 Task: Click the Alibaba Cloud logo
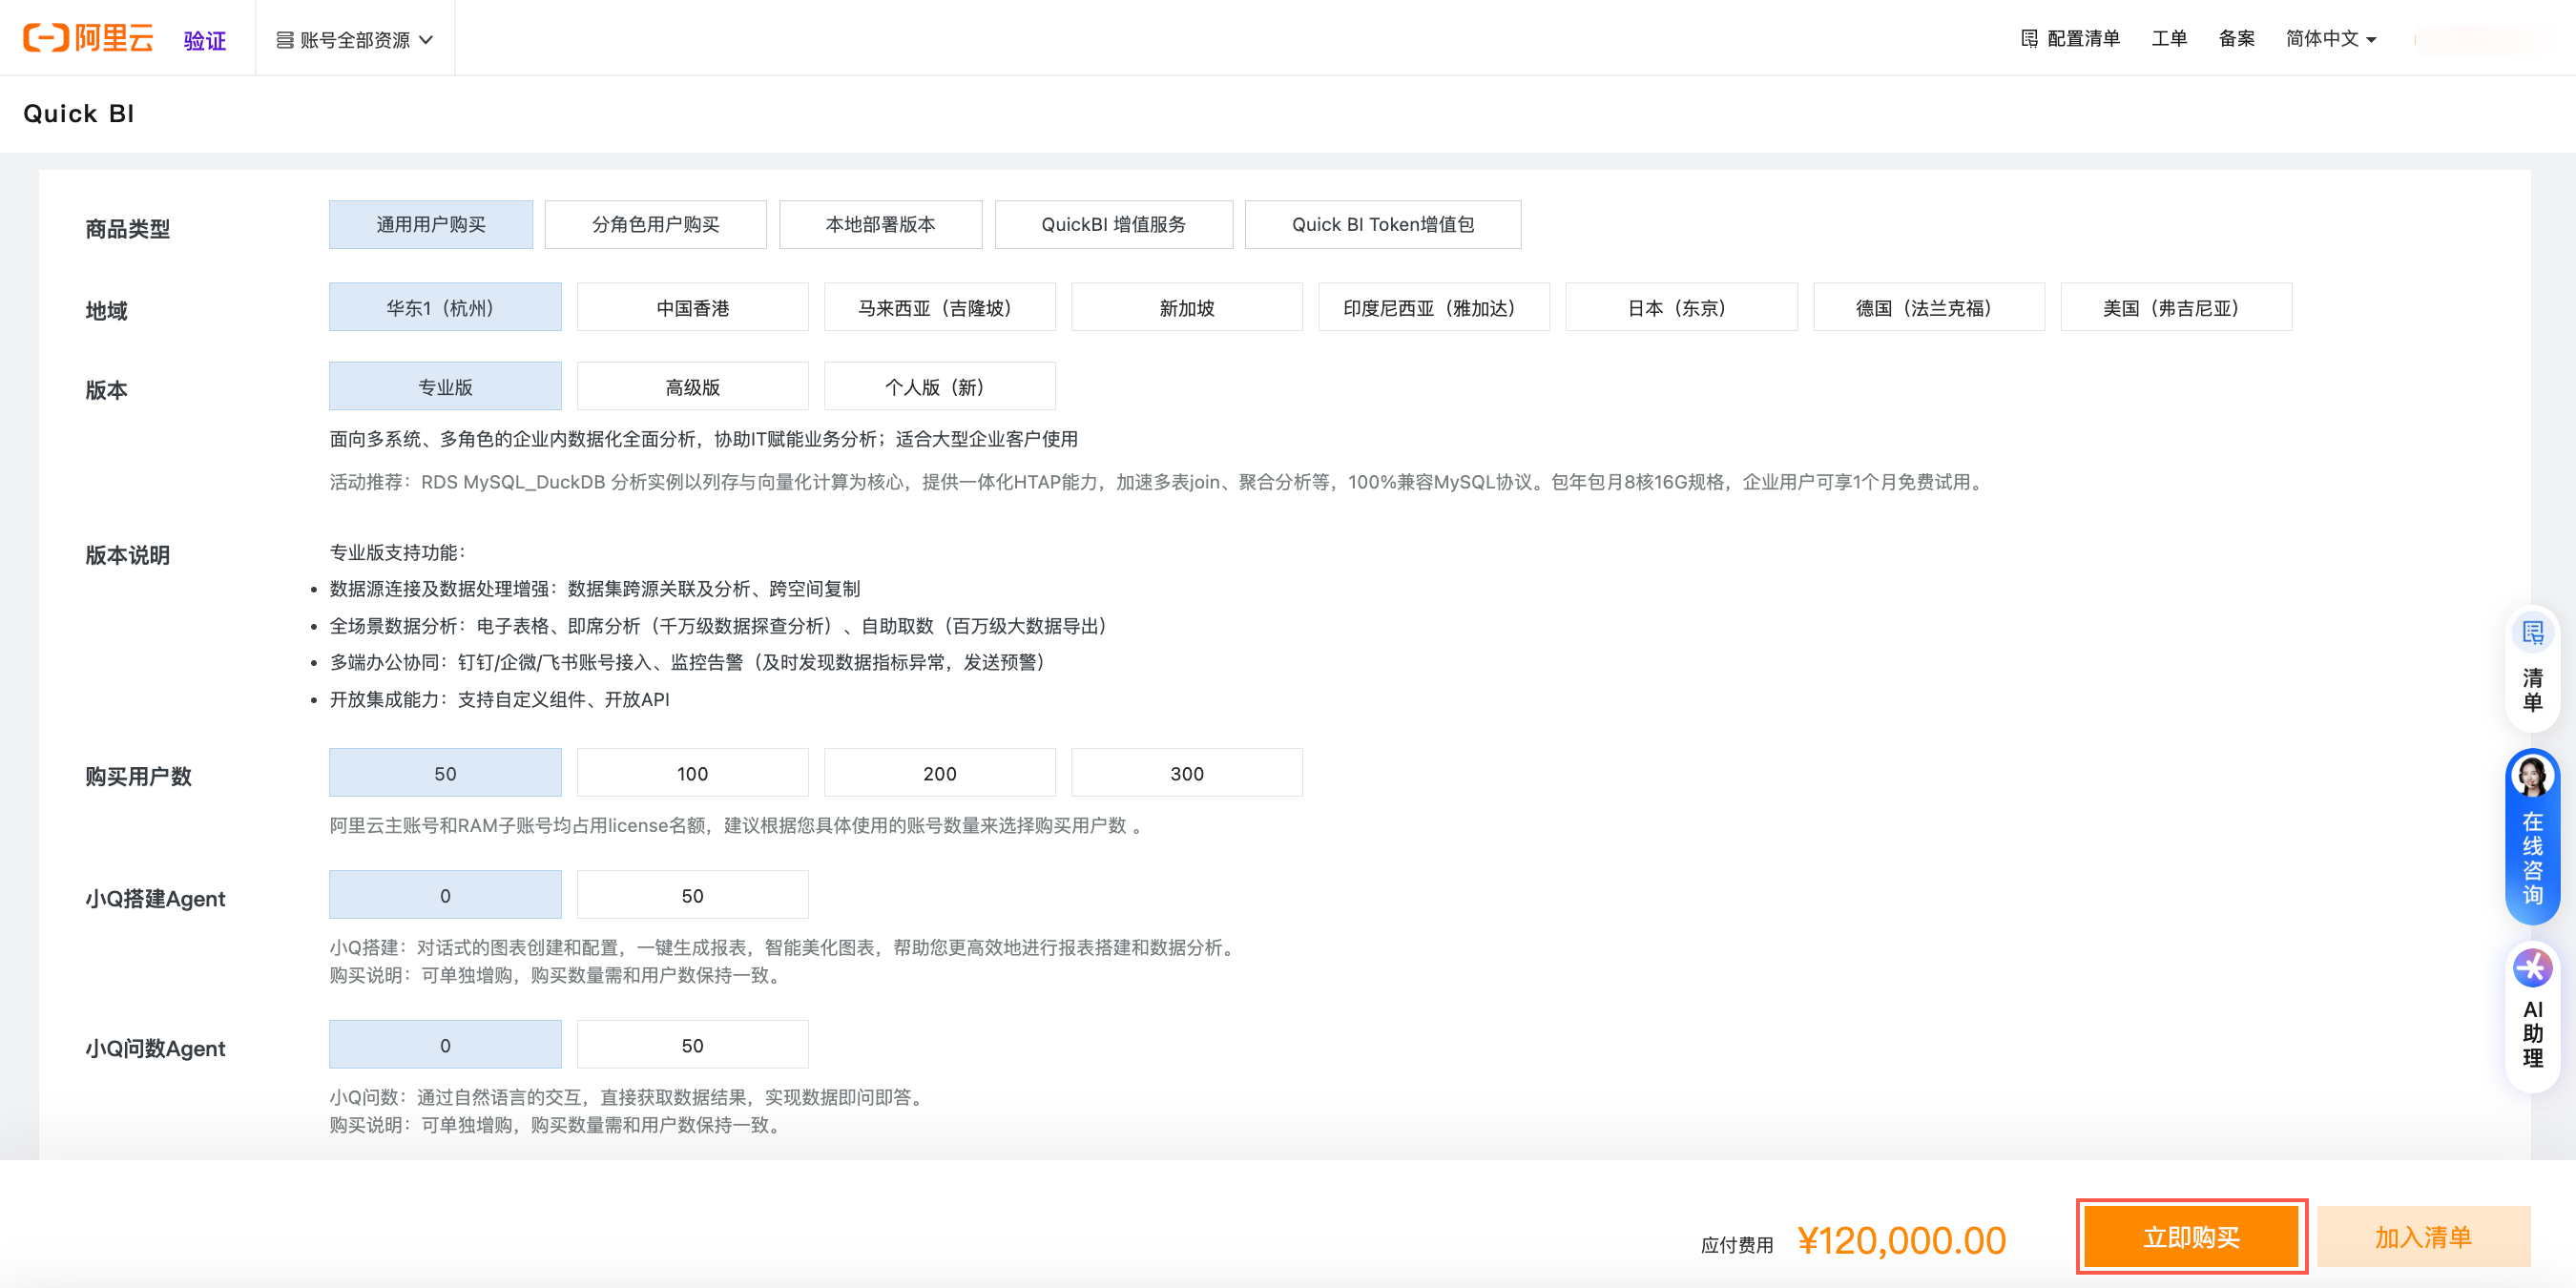click(88, 38)
